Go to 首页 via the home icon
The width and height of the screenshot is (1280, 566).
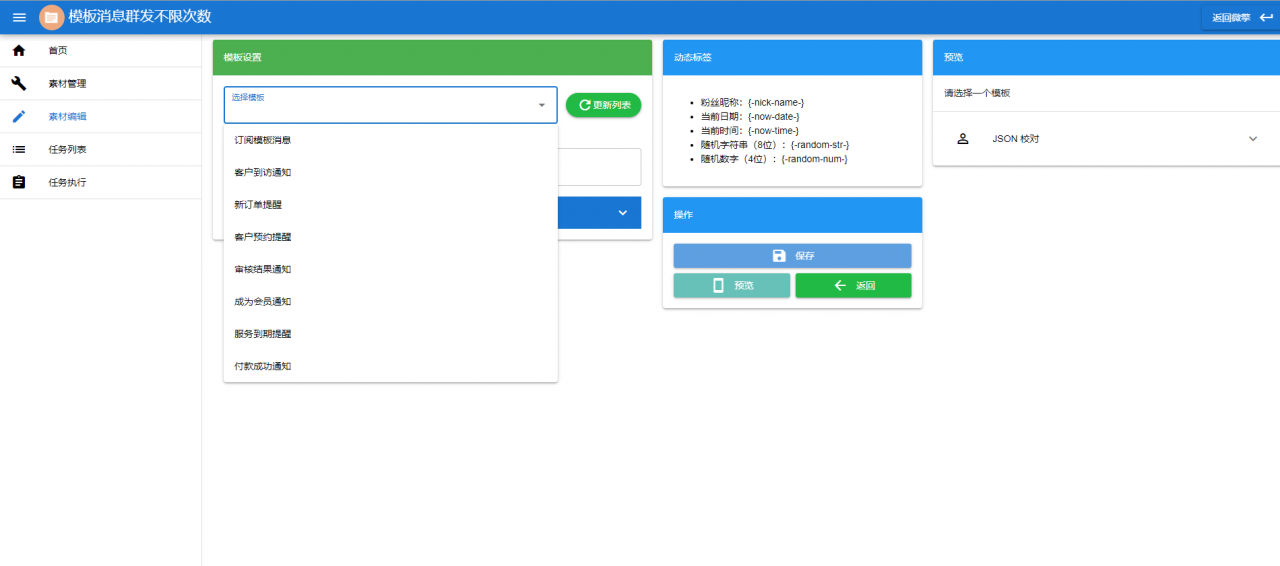click(x=18, y=50)
